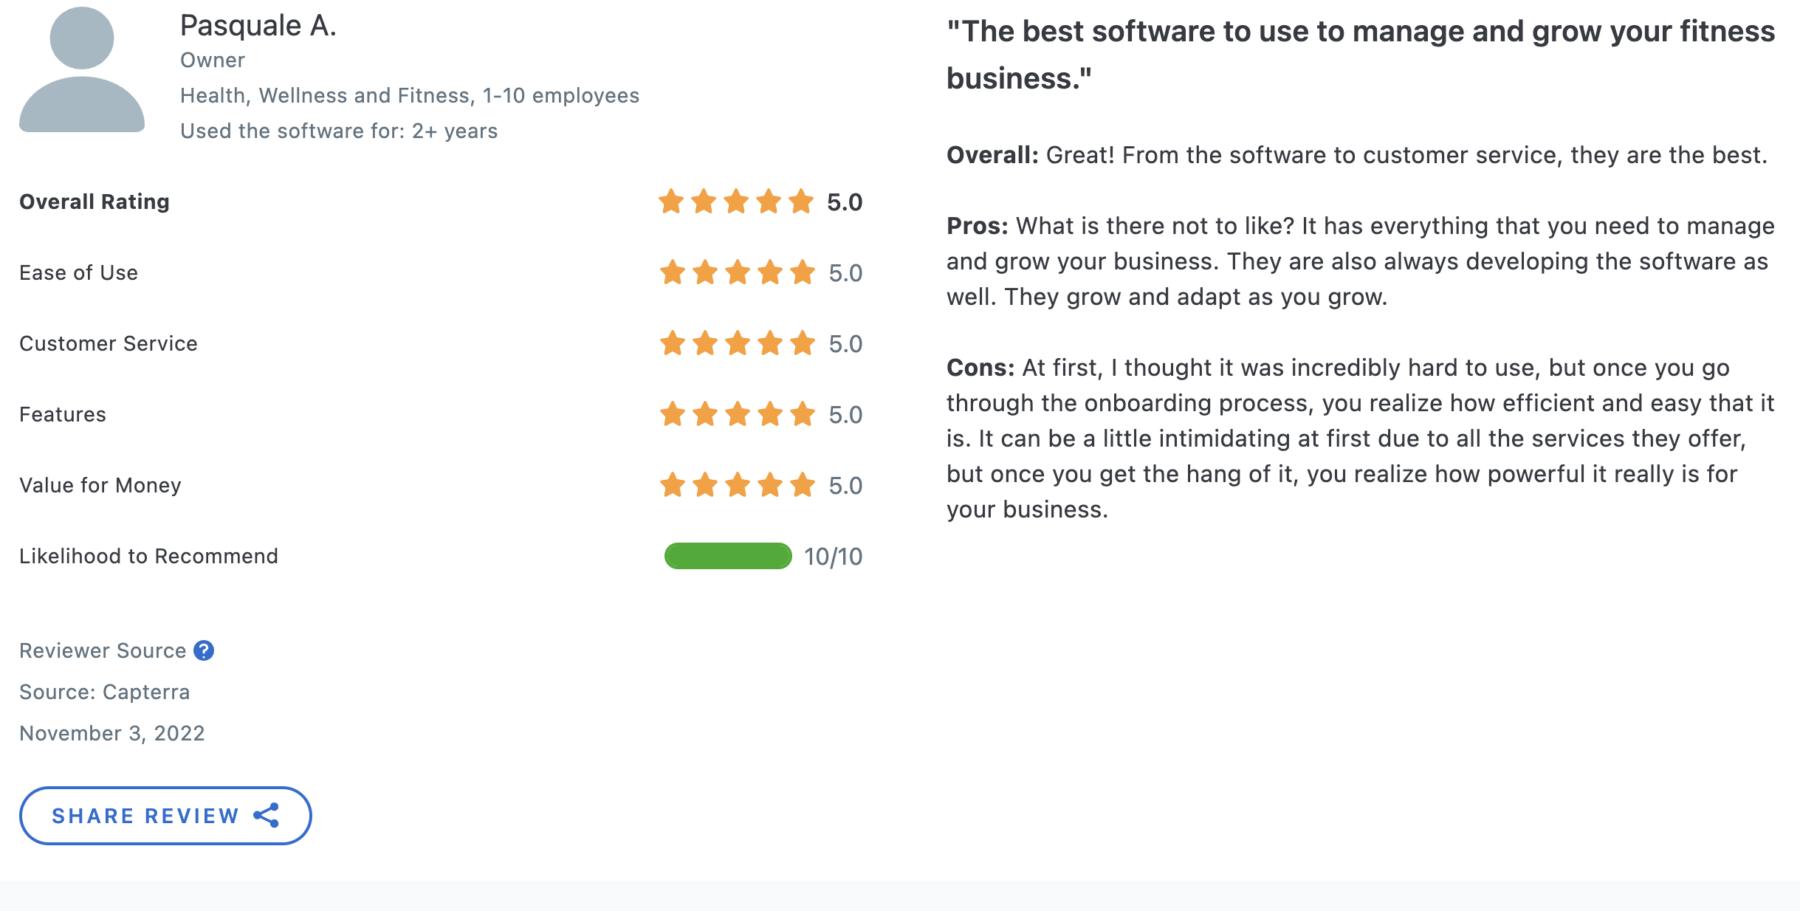Image resolution: width=1800 pixels, height=911 pixels.
Task: Click the Features star rating
Action: tap(737, 415)
